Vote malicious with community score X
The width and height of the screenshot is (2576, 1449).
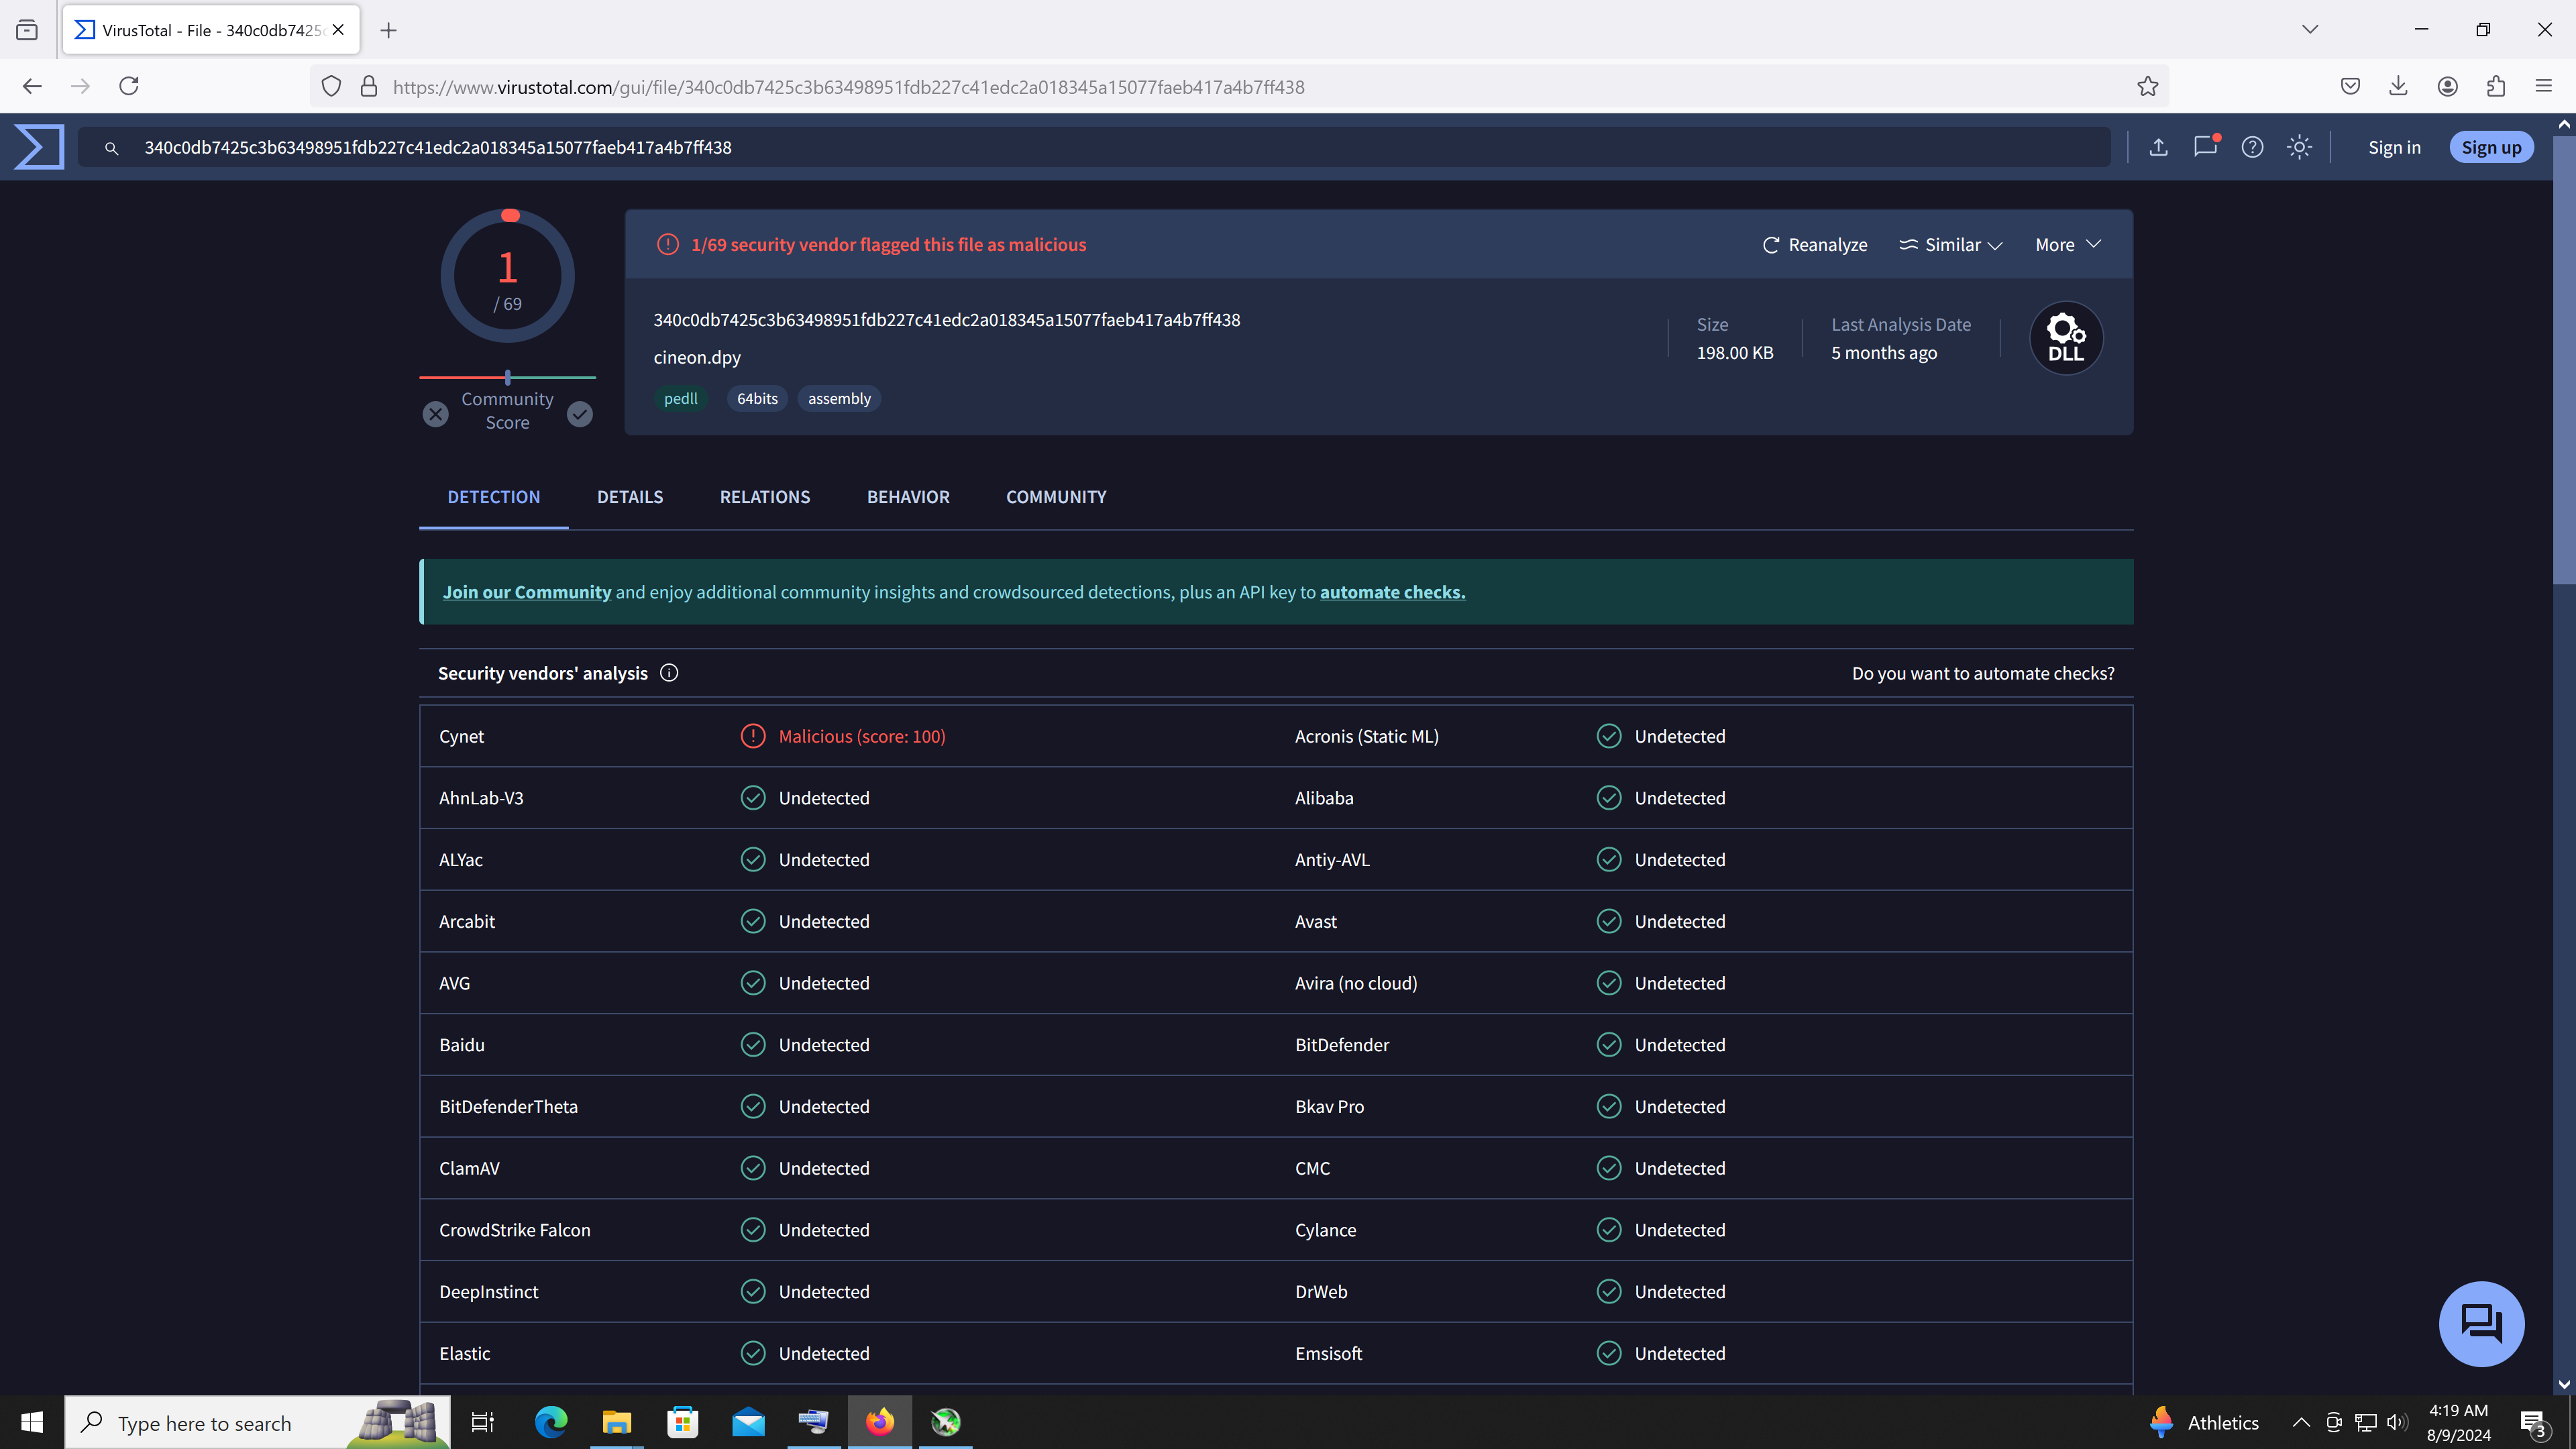435,414
